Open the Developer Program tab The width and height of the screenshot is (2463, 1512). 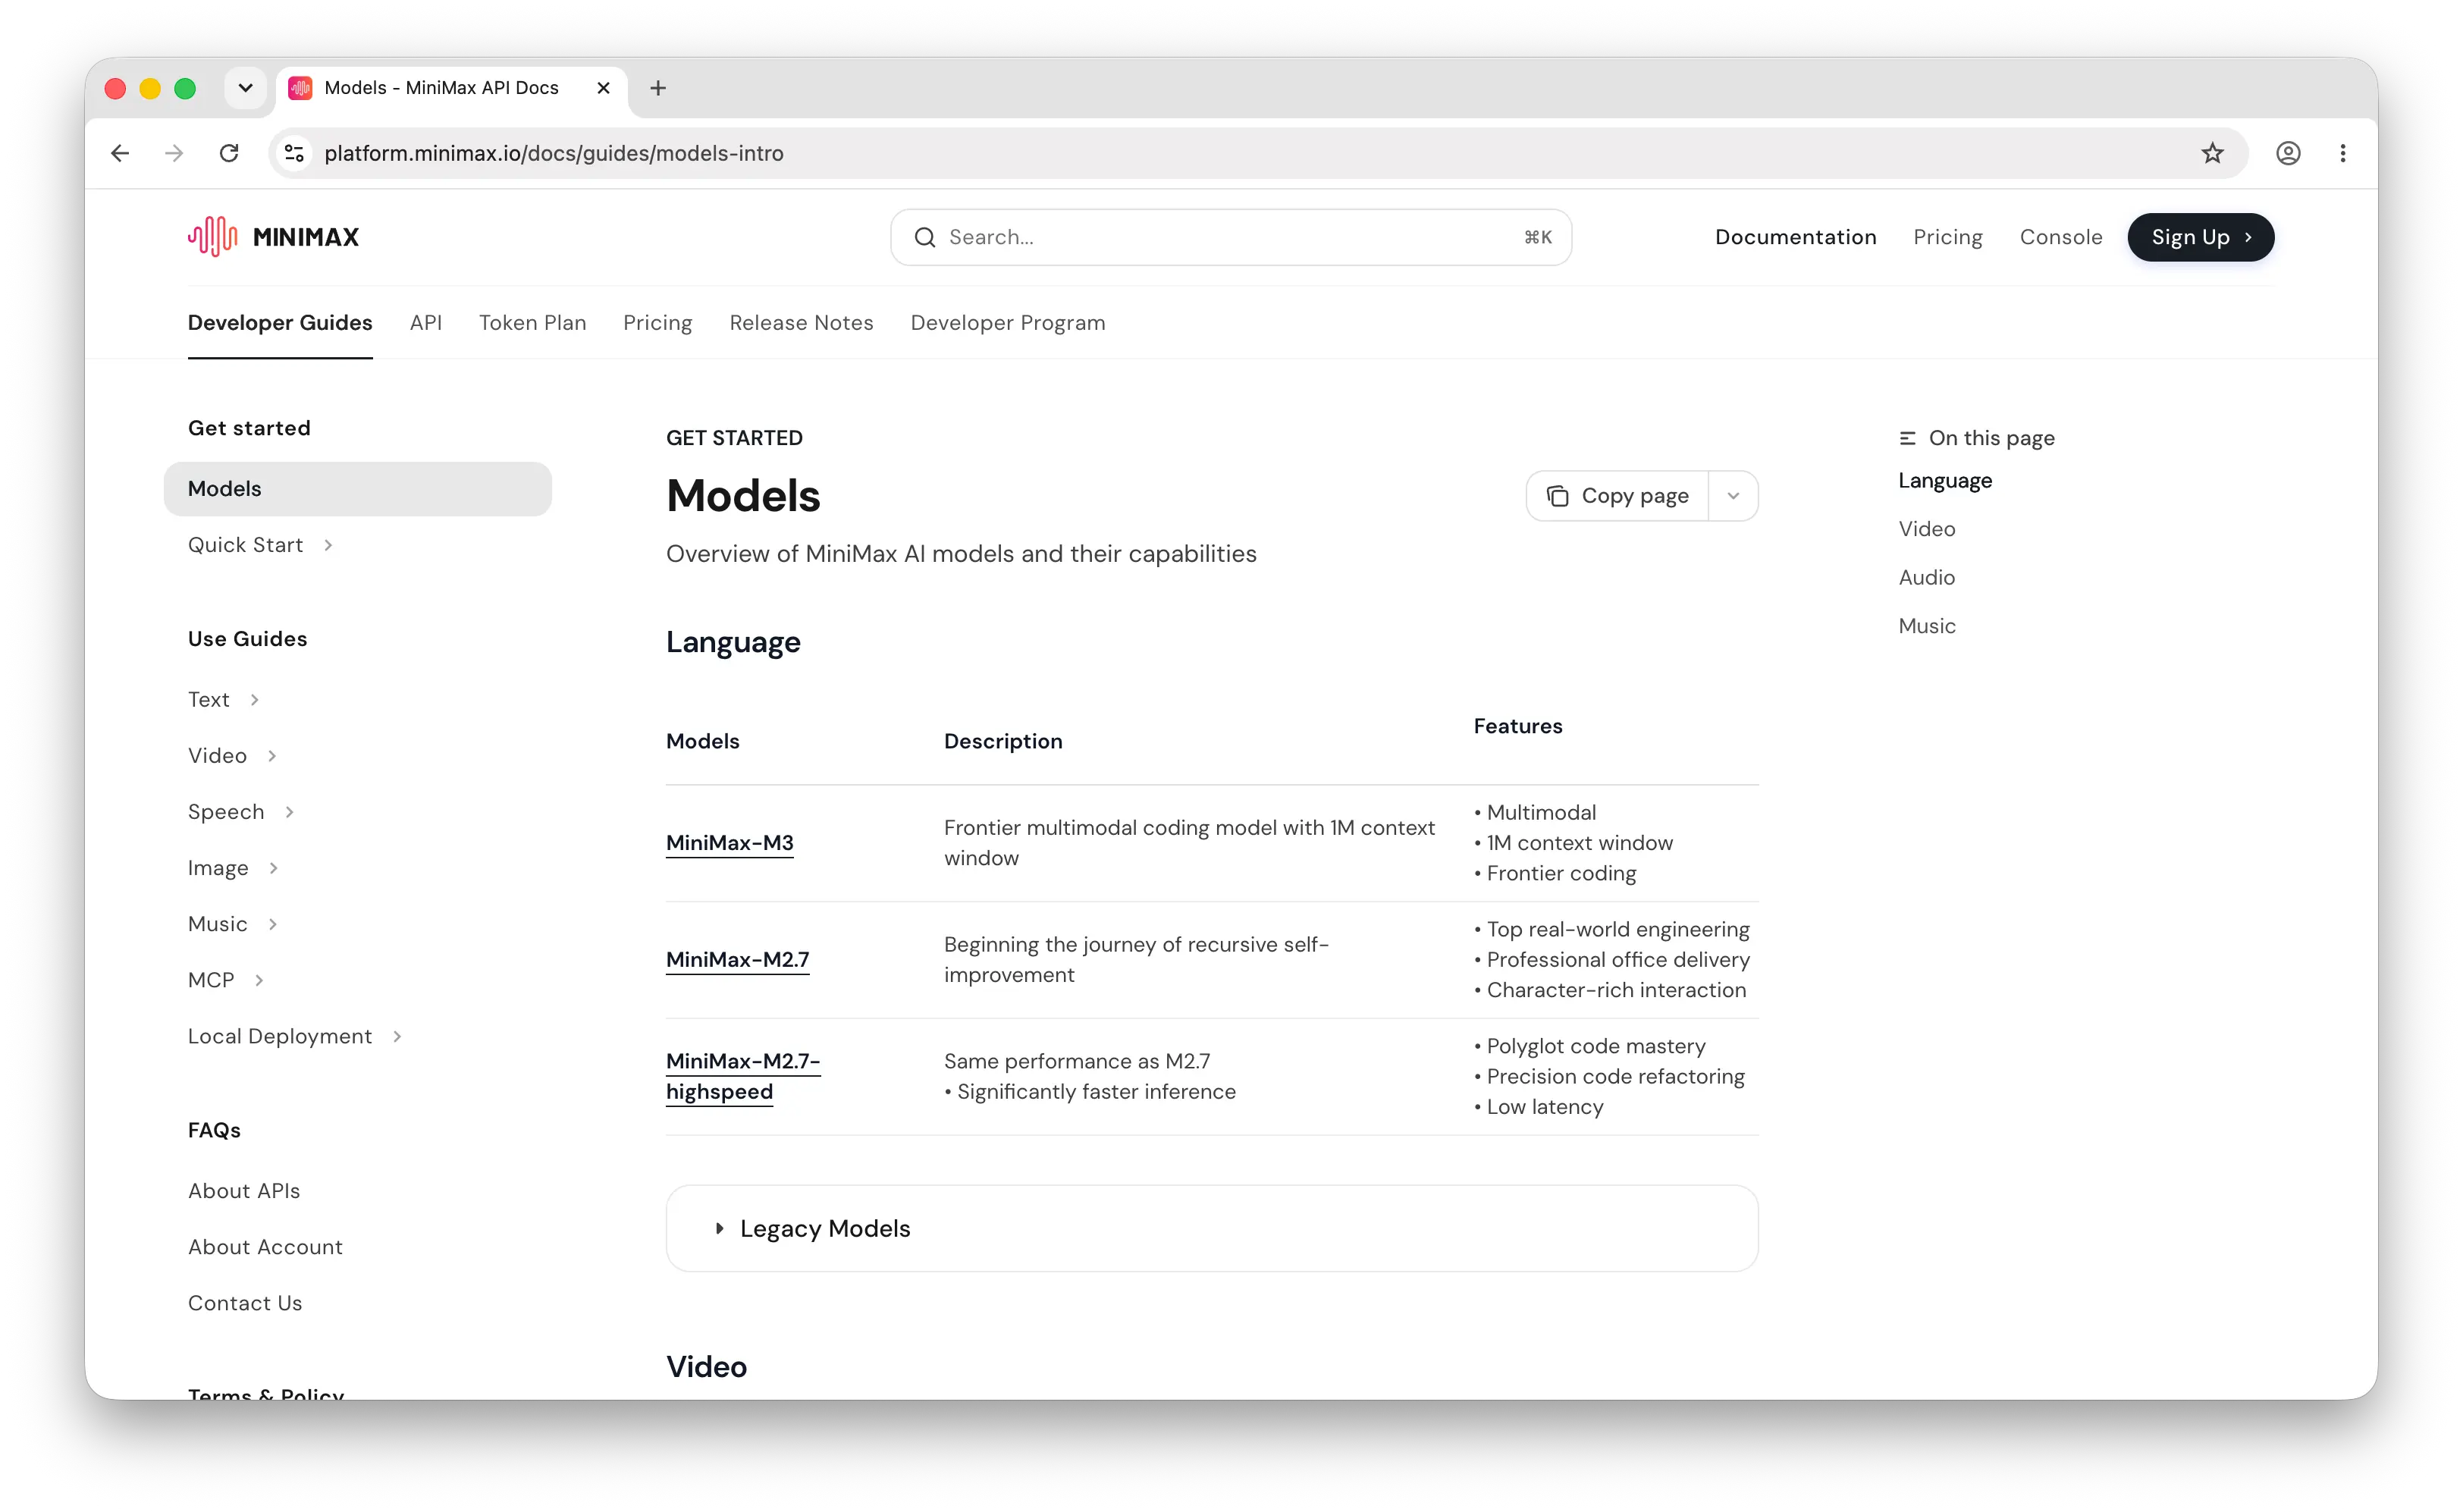[1008, 323]
